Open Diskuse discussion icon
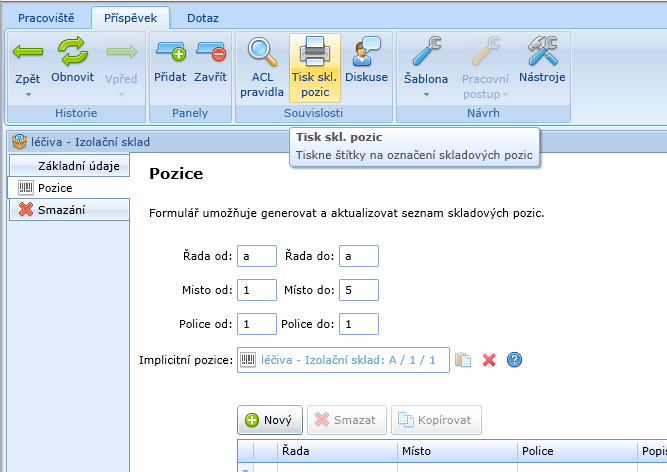The image size is (667, 472). tap(366, 50)
